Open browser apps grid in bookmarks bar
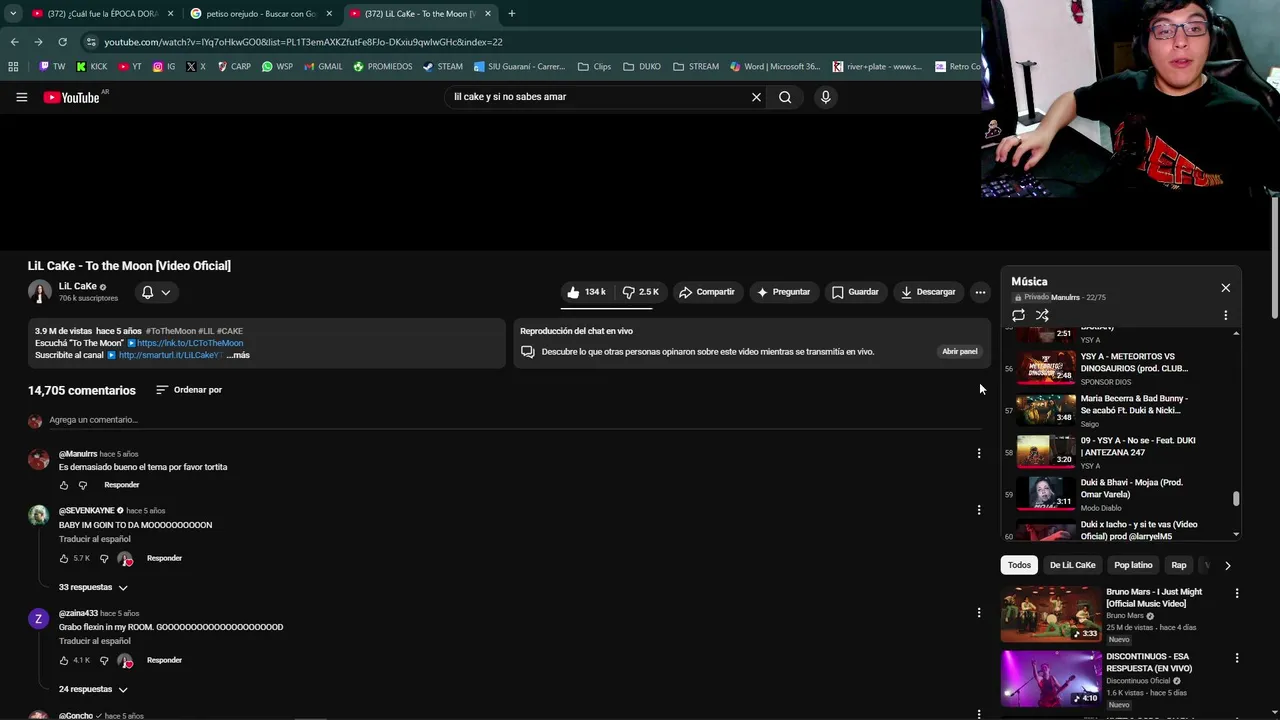Screen dimensions: 1280x720 coord(13,67)
